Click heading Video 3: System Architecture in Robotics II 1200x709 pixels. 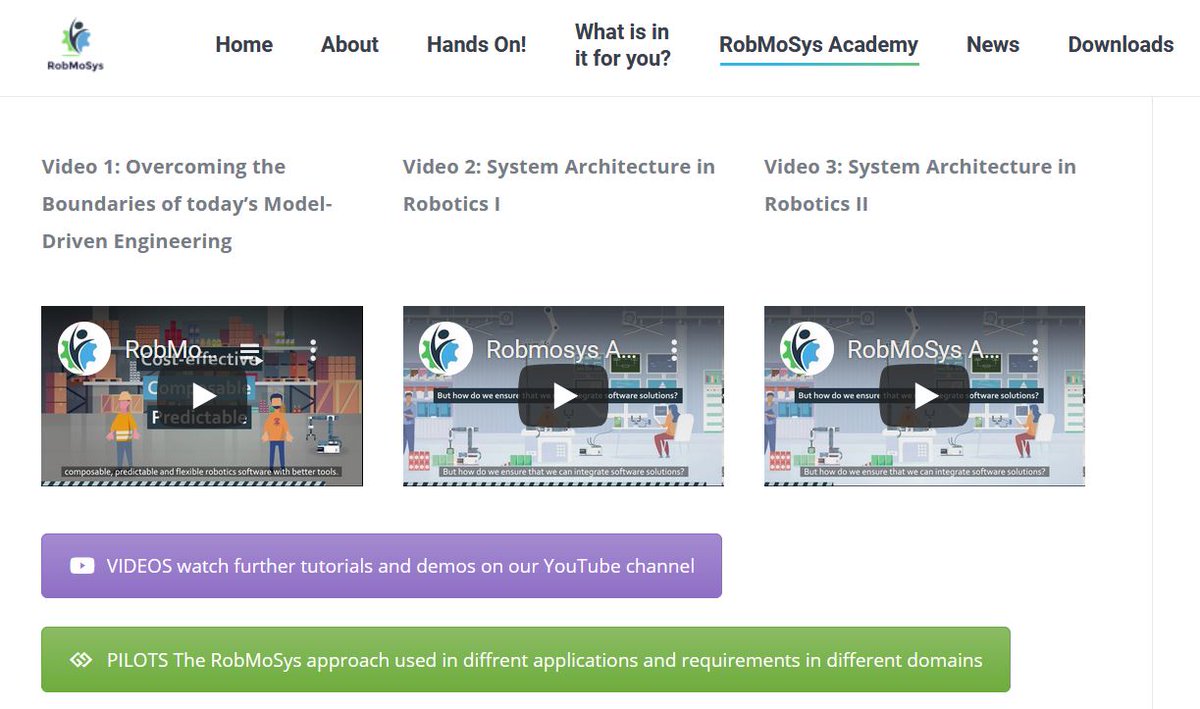920,185
